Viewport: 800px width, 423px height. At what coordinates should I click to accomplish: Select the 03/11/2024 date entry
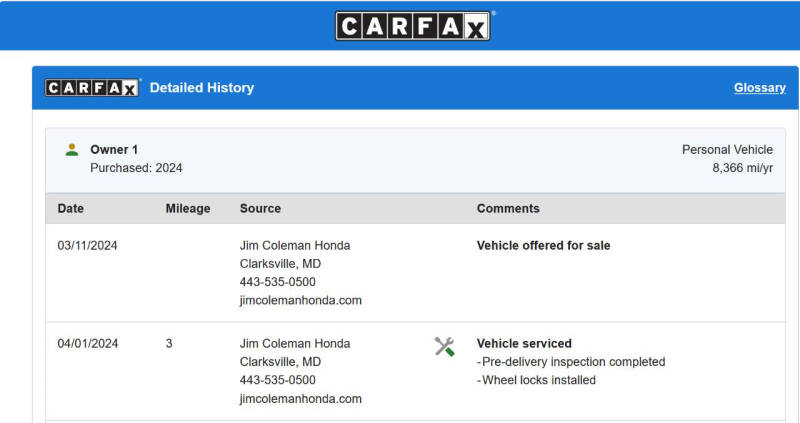click(87, 245)
